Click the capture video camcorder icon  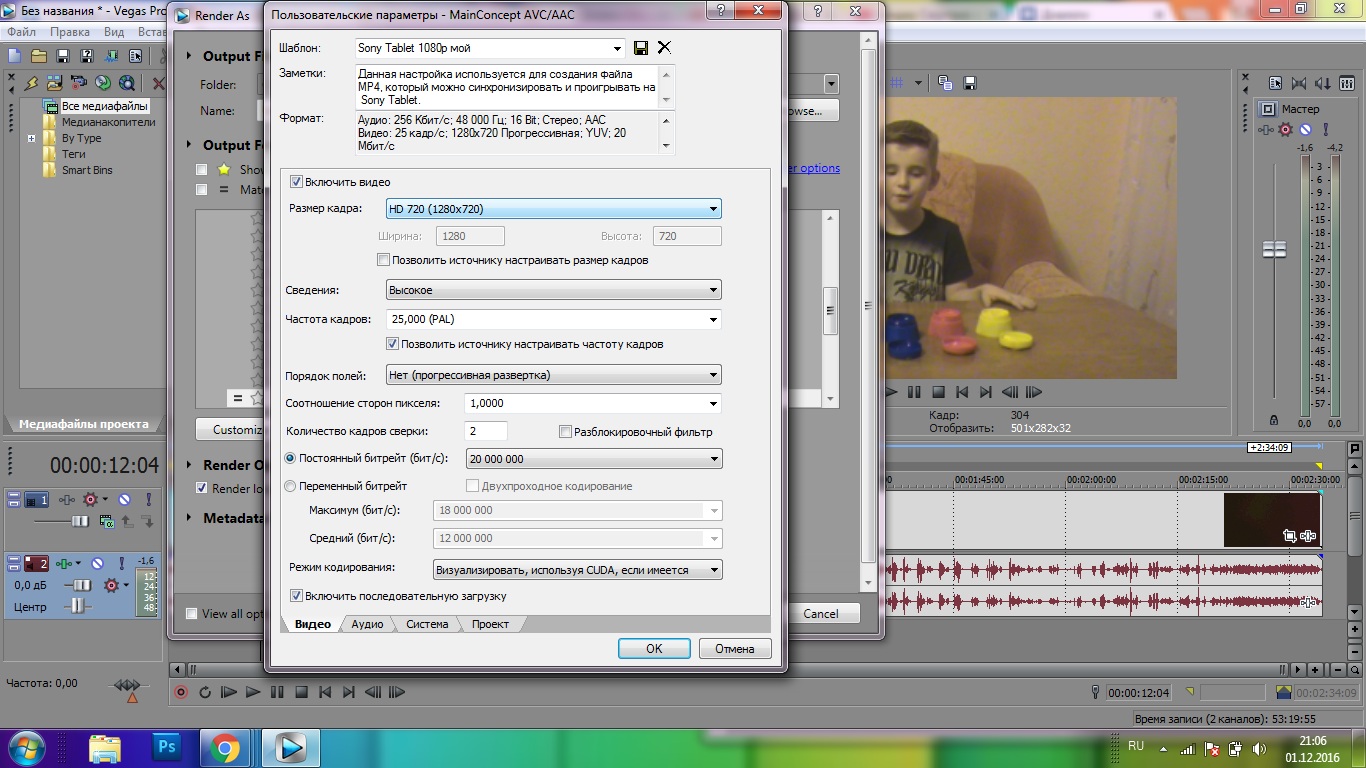pos(79,83)
